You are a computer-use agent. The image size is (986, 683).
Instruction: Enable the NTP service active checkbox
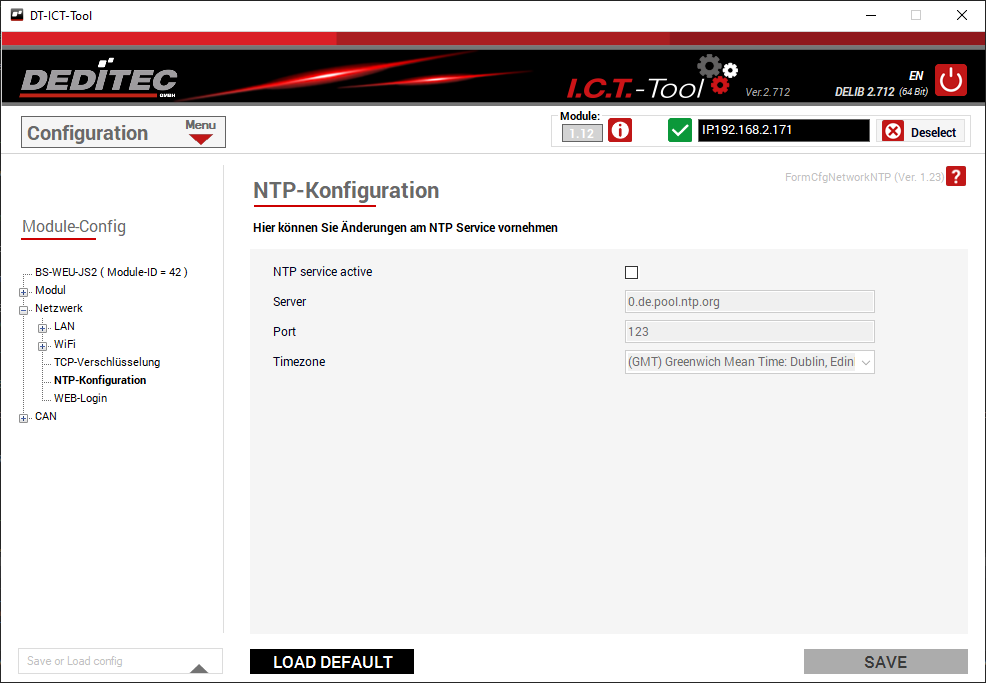click(631, 272)
